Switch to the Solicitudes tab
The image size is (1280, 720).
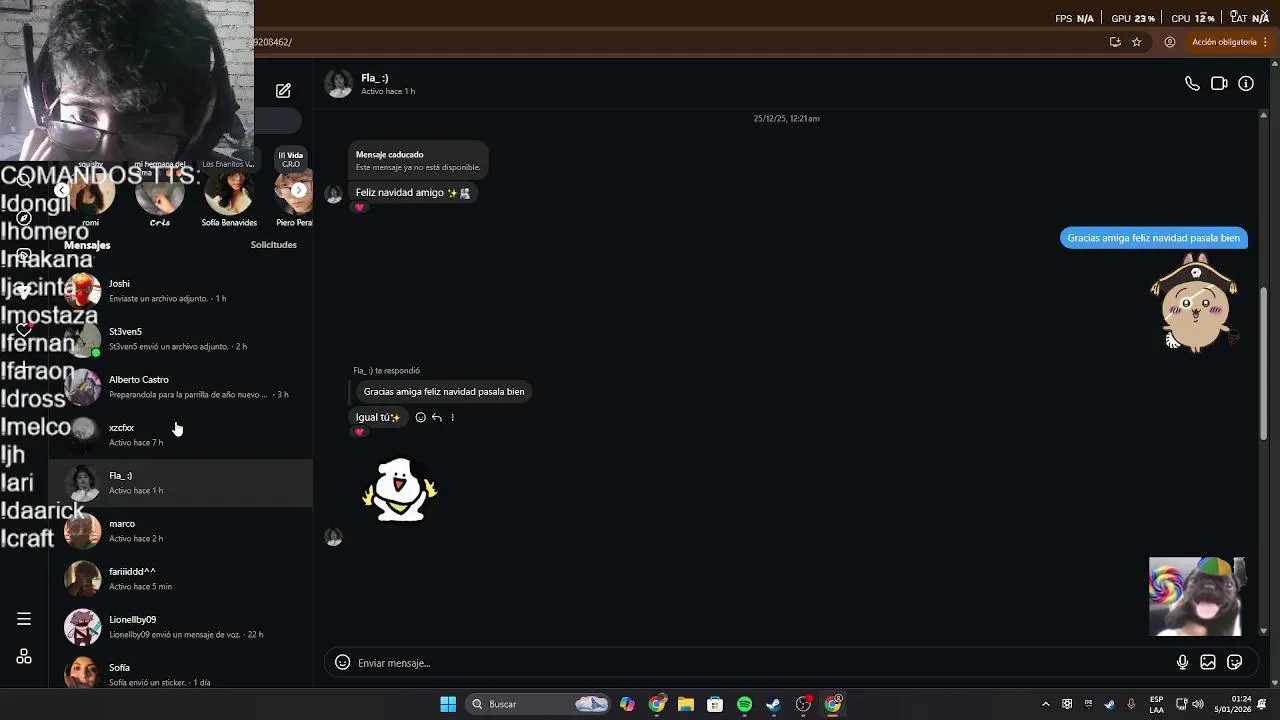click(273, 245)
